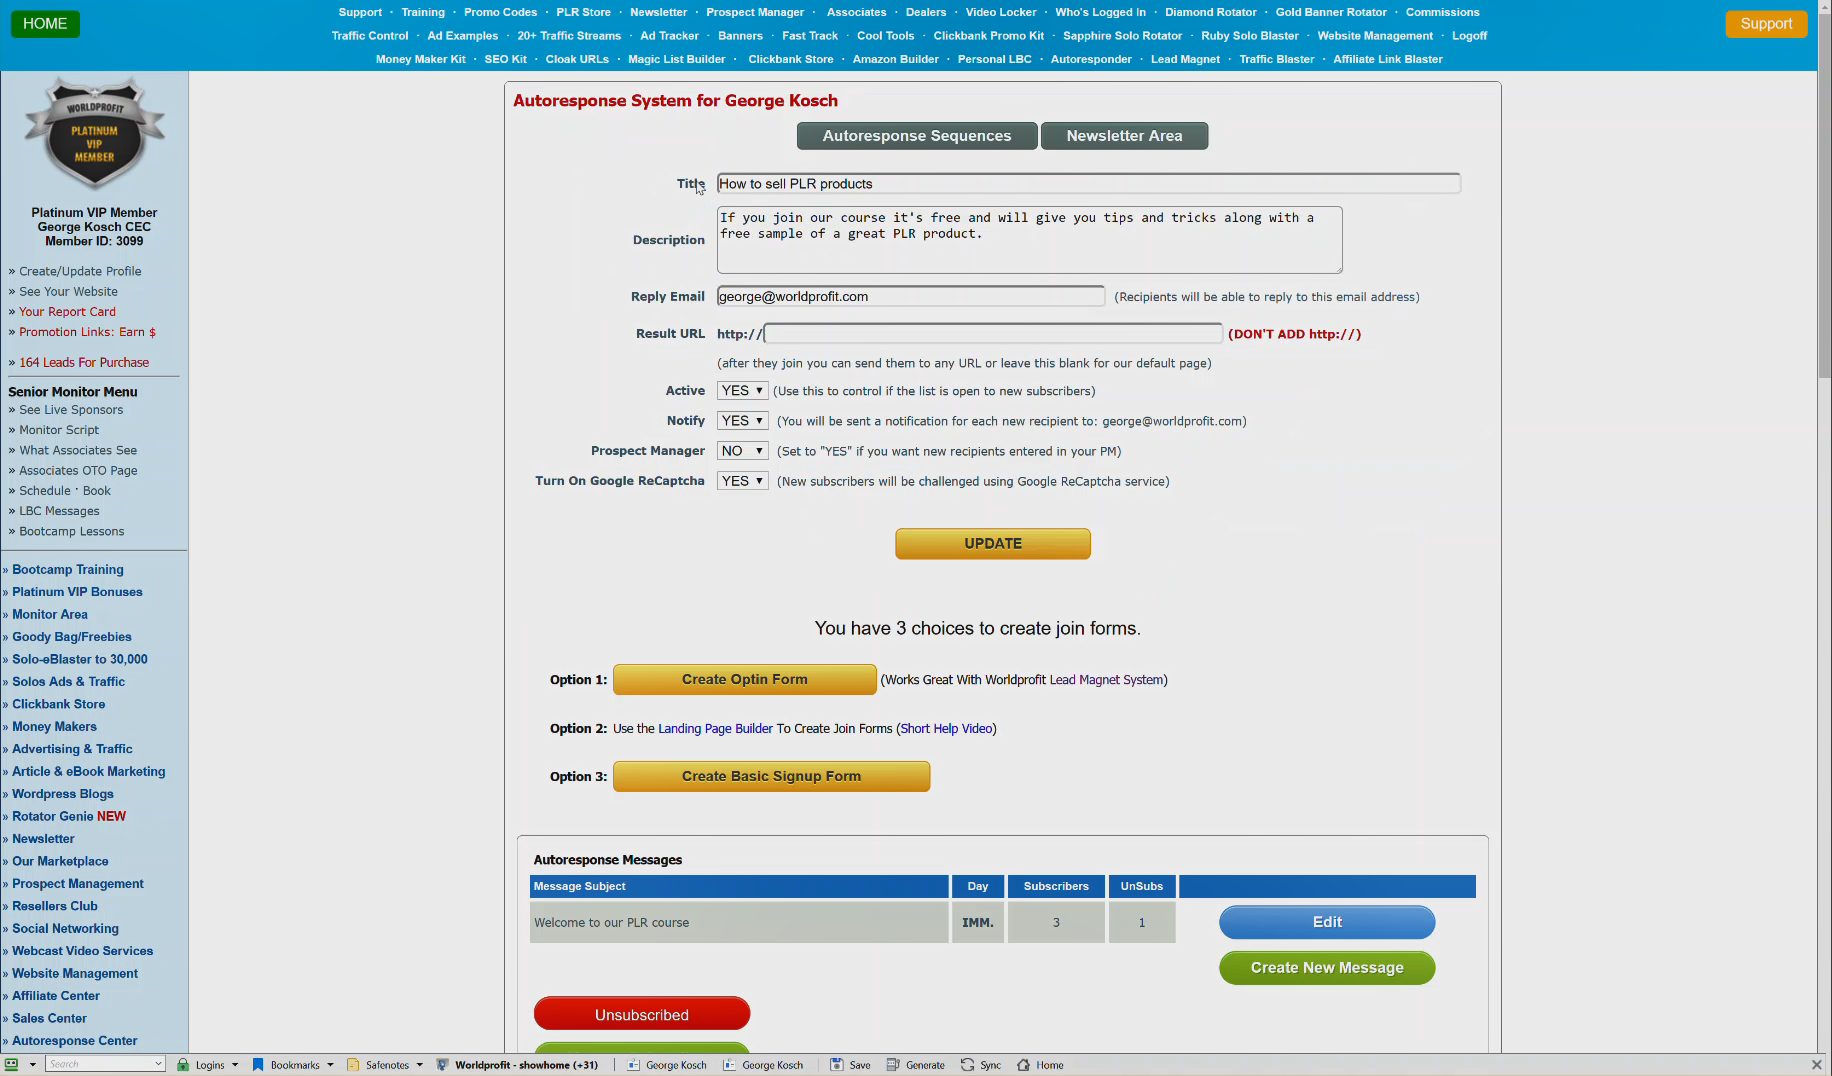The width and height of the screenshot is (1832, 1076).
Task: Open PLR Store in top menu
Action: [583, 12]
